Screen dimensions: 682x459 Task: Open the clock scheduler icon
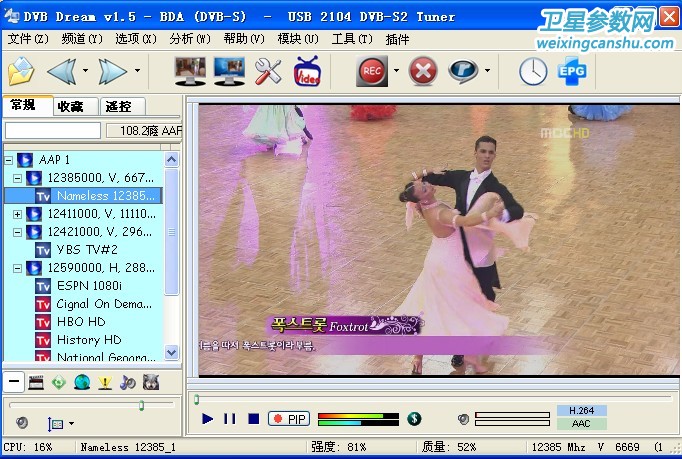[533, 71]
